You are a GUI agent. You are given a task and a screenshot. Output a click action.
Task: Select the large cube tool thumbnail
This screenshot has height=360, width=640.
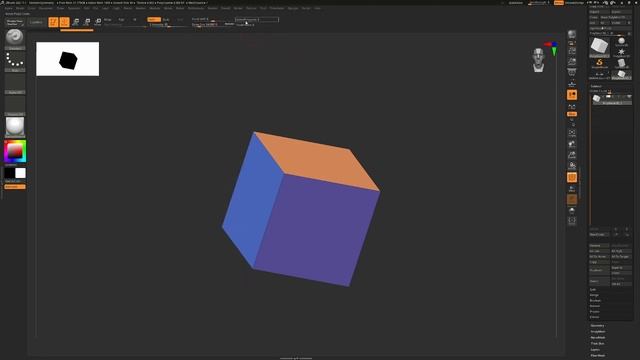click(x=599, y=47)
